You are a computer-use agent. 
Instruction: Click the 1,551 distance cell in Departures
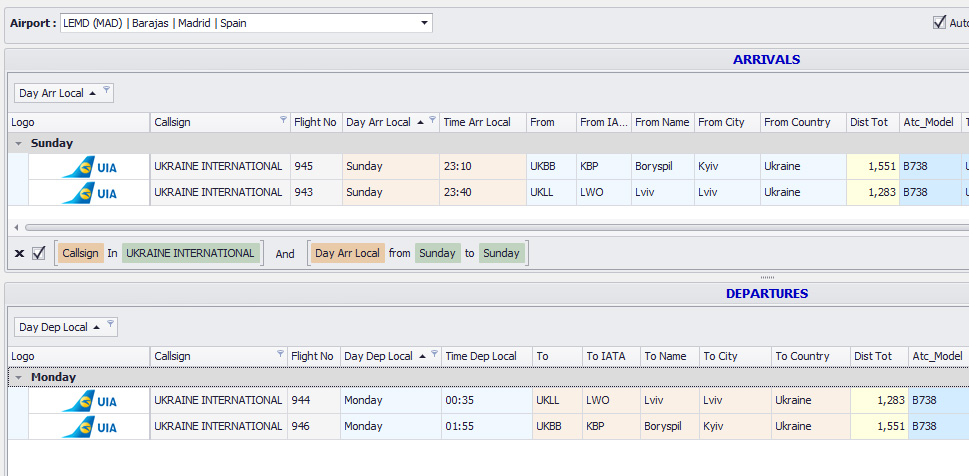(x=879, y=427)
